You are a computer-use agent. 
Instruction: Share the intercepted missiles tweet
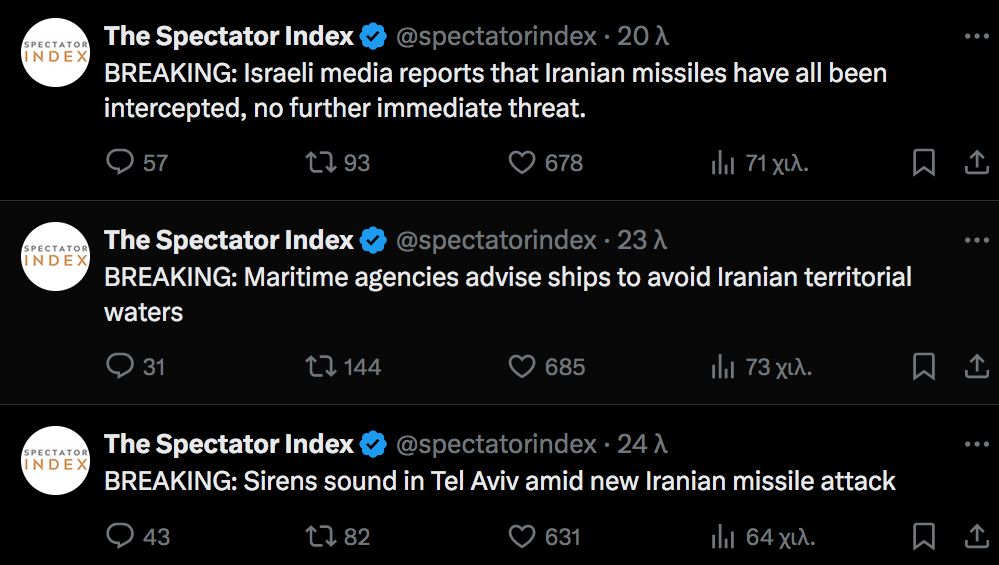pyautogui.click(x=976, y=162)
